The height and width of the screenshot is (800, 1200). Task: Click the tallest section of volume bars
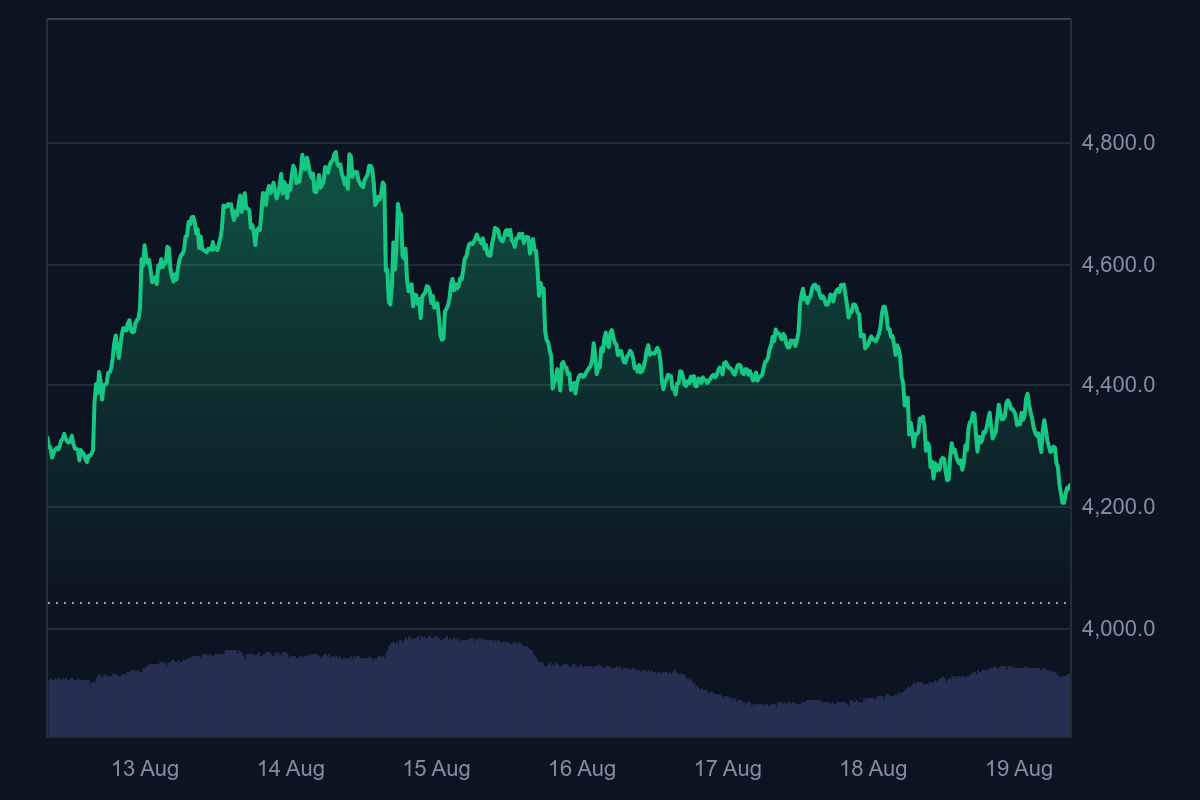[x=430, y=690]
